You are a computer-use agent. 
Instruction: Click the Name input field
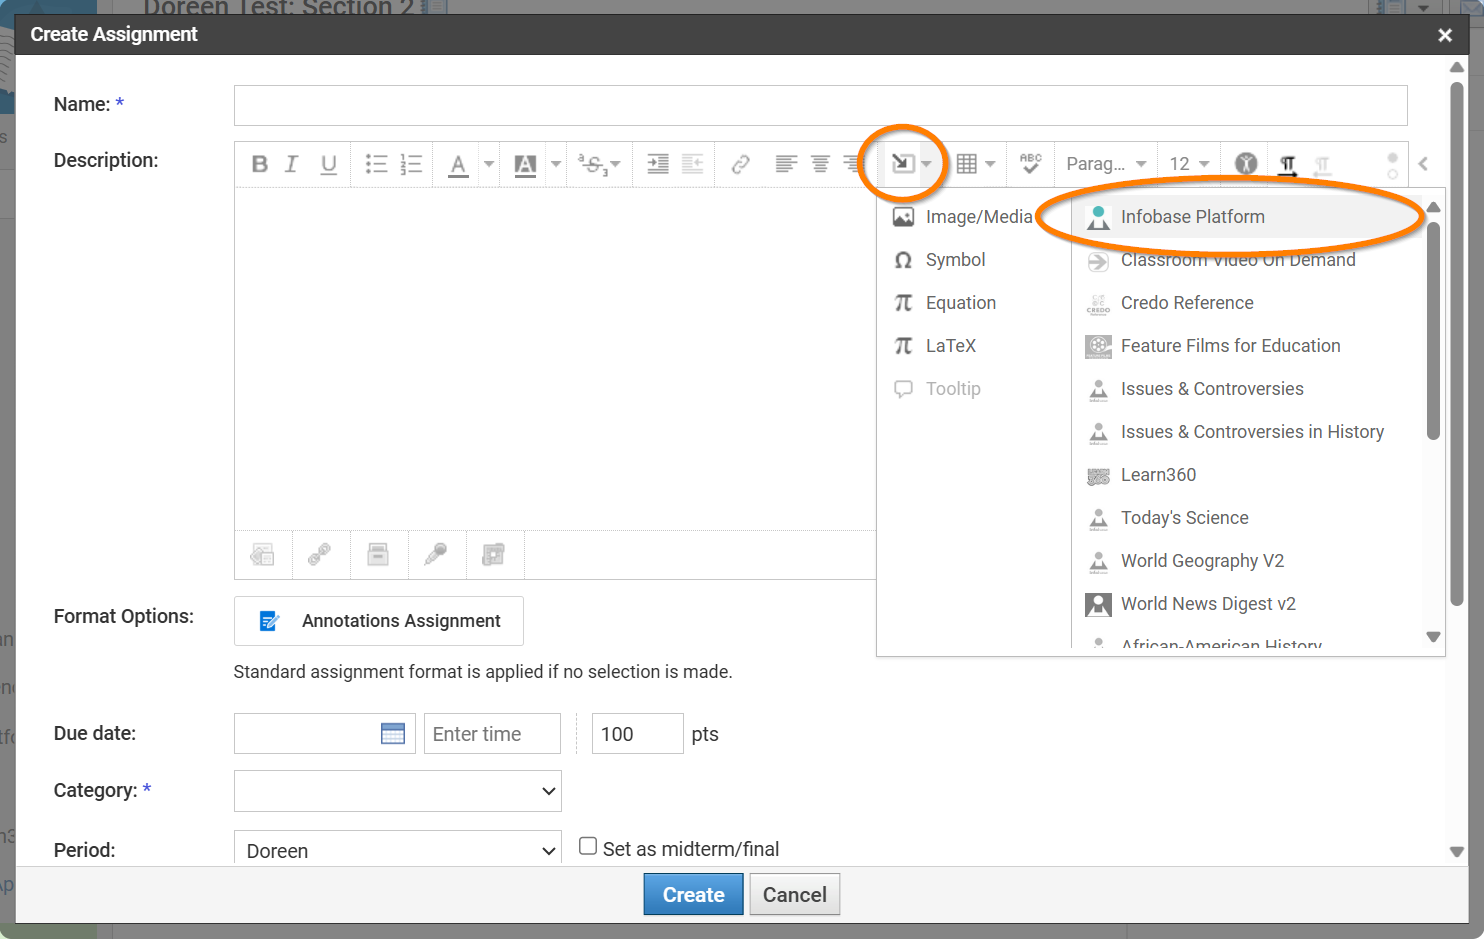[x=820, y=105]
